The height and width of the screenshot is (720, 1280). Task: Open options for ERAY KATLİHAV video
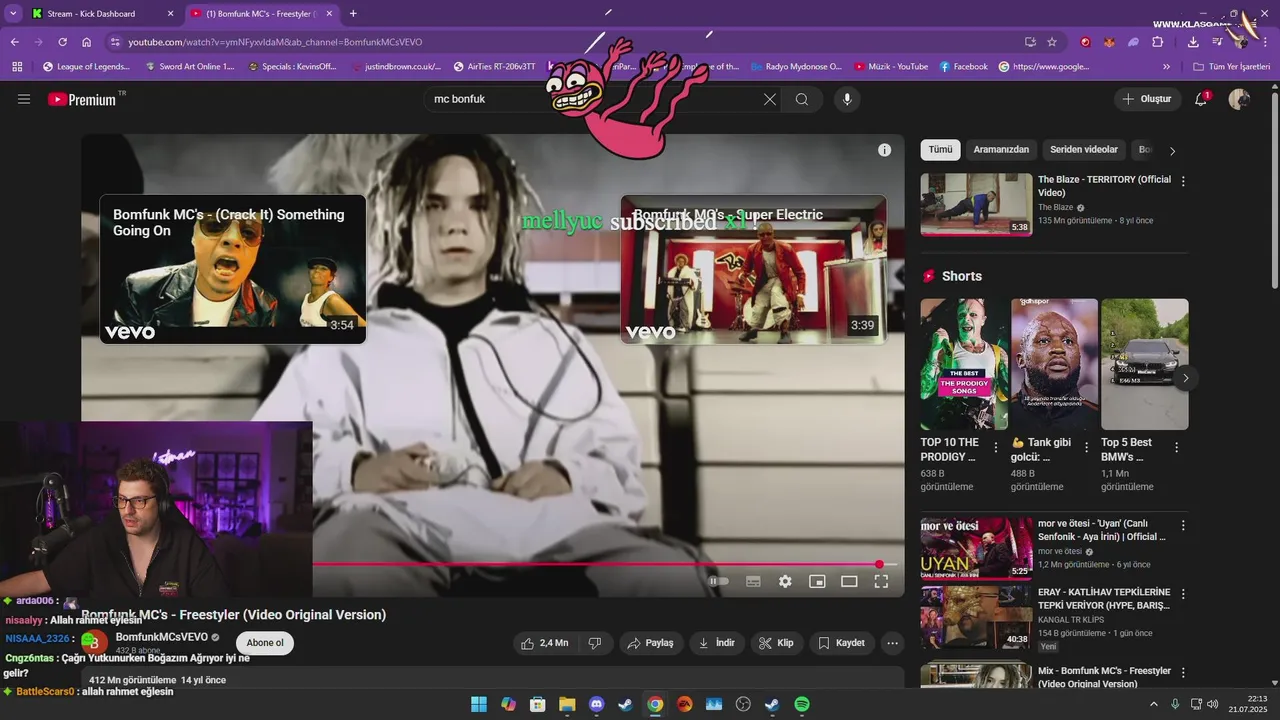(1183, 594)
